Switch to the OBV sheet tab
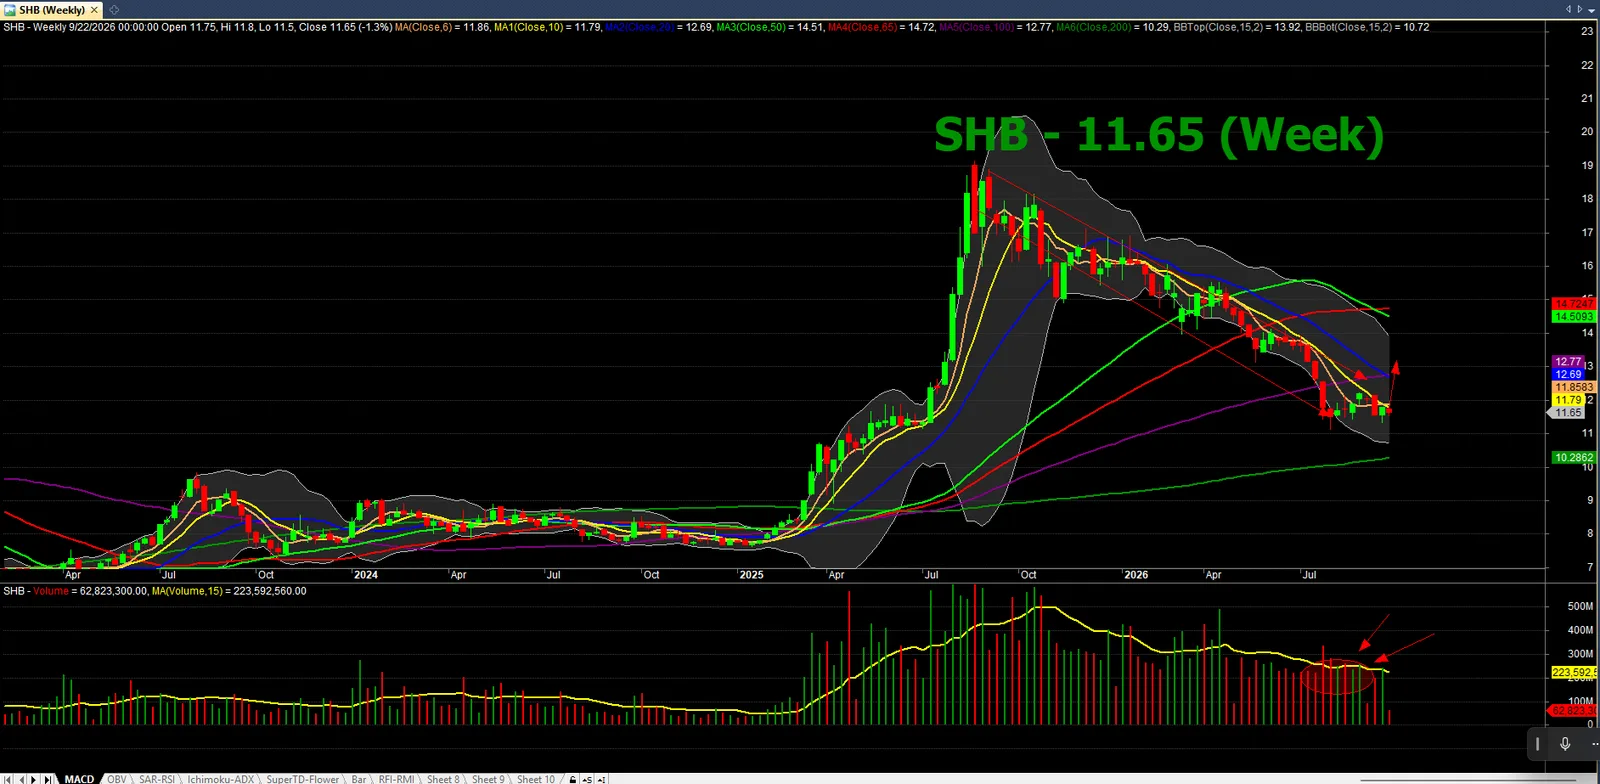This screenshot has width=1600, height=784. tap(117, 779)
